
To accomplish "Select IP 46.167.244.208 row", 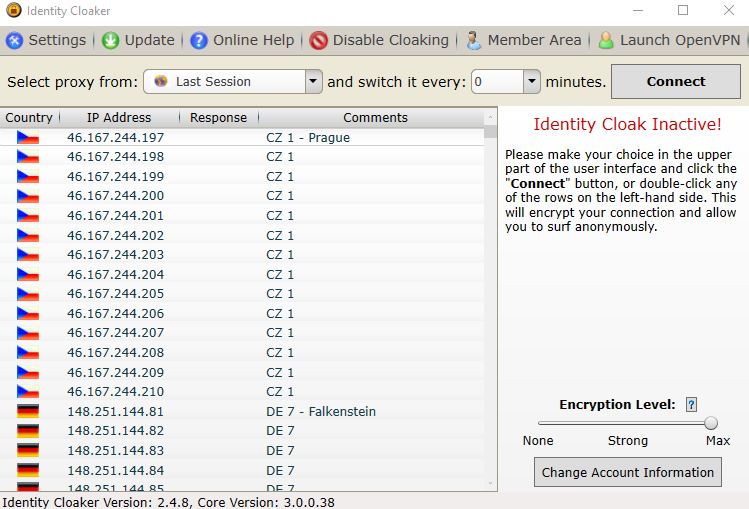I will (242, 352).
